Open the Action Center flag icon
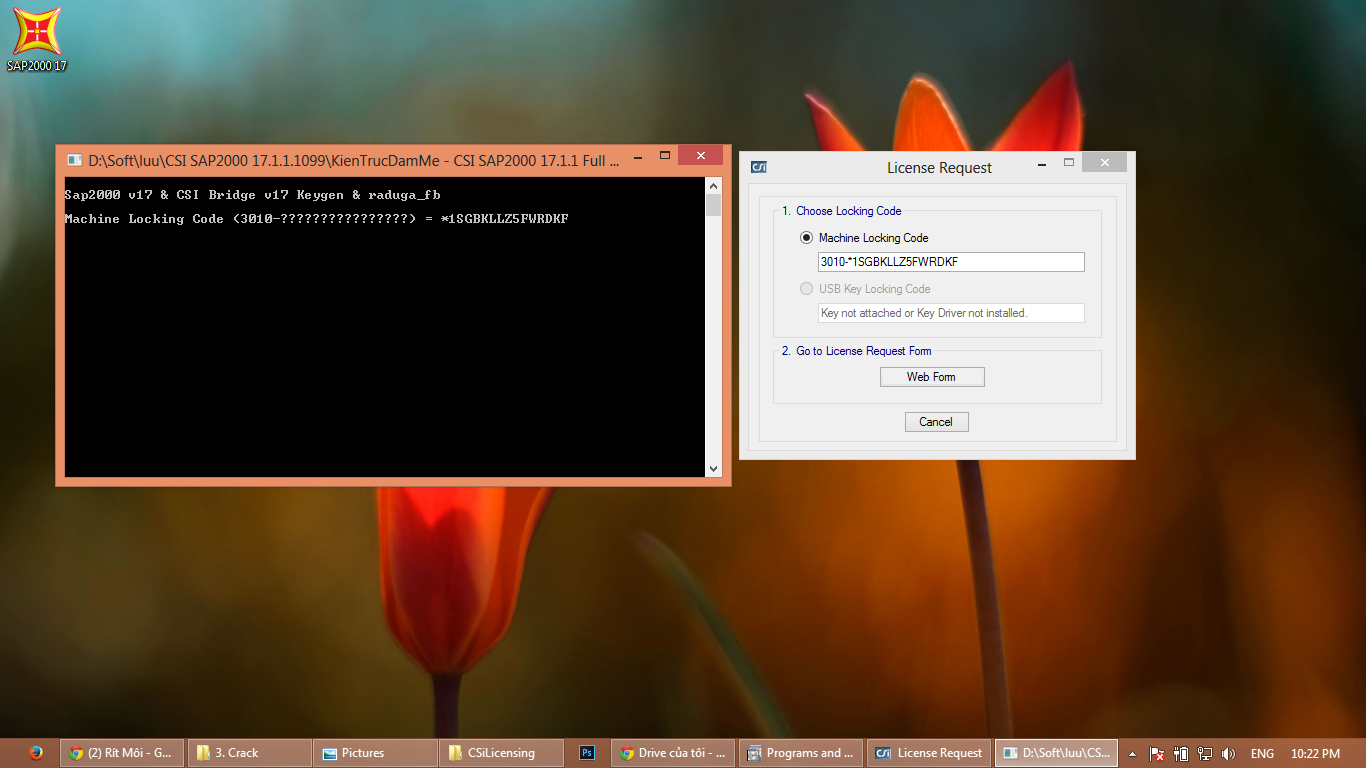 1157,754
